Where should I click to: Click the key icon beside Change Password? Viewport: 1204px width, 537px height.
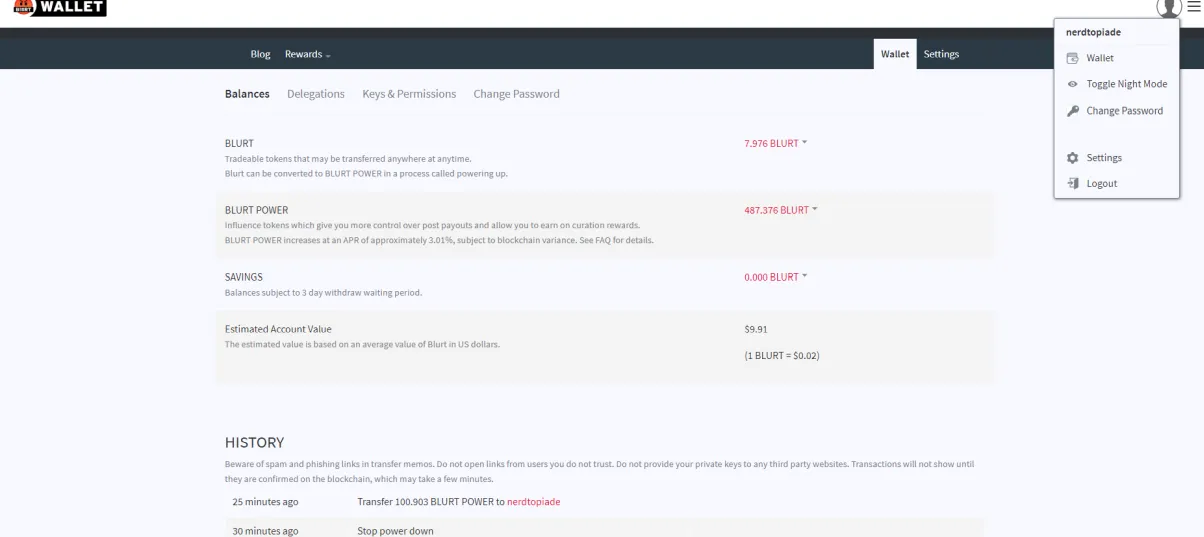tap(1073, 111)
